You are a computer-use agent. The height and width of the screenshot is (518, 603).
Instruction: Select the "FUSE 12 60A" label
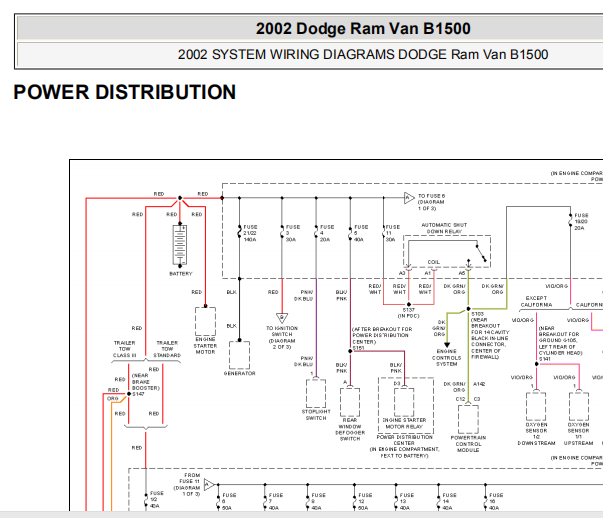[365, 502]
